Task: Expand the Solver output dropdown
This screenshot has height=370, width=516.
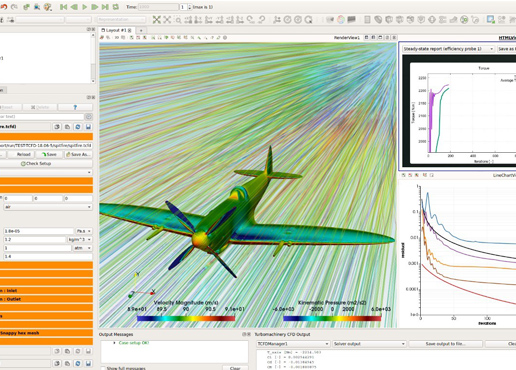Action: point(369,344)
